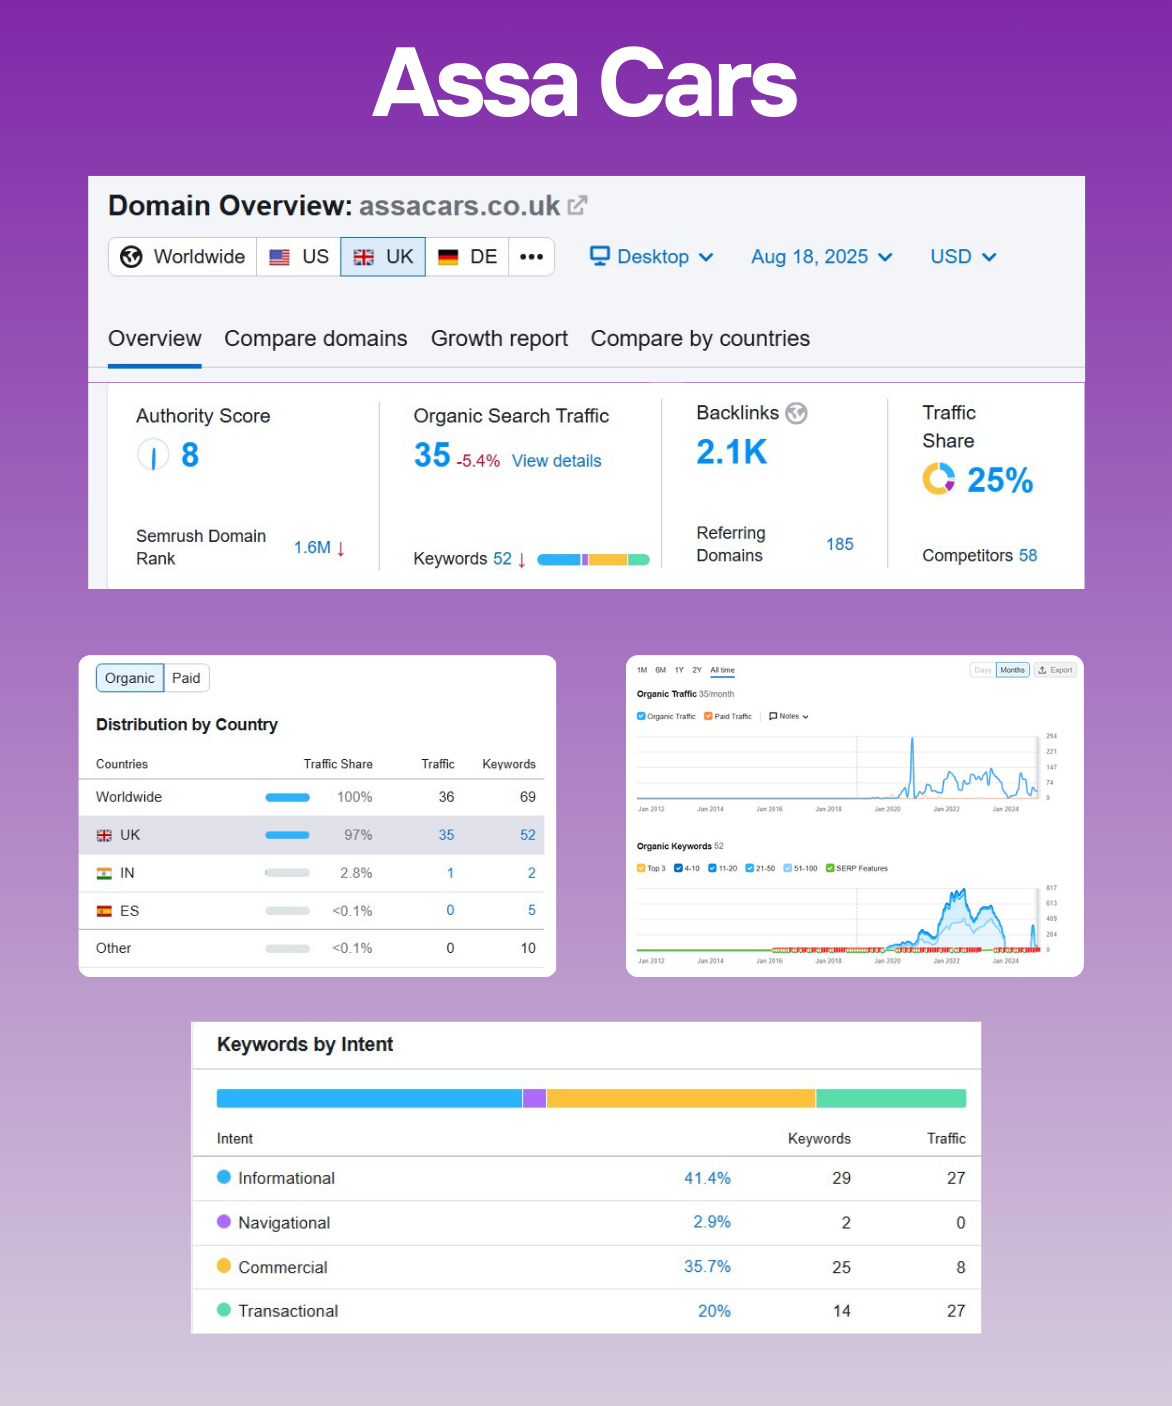
Task: Select the US flag icon
Action: click(x=280, y=257)
